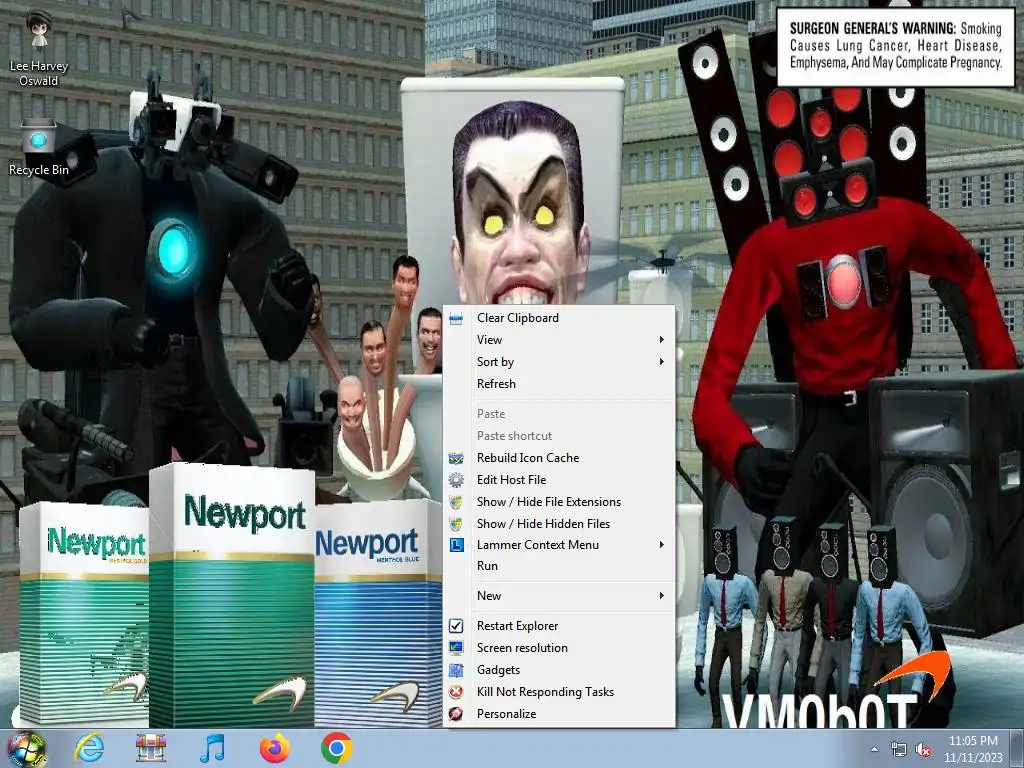Choose Personalize from context menu
This screenshot has width=1024, height=768.
pyautogui.click(x=559, y=714)
